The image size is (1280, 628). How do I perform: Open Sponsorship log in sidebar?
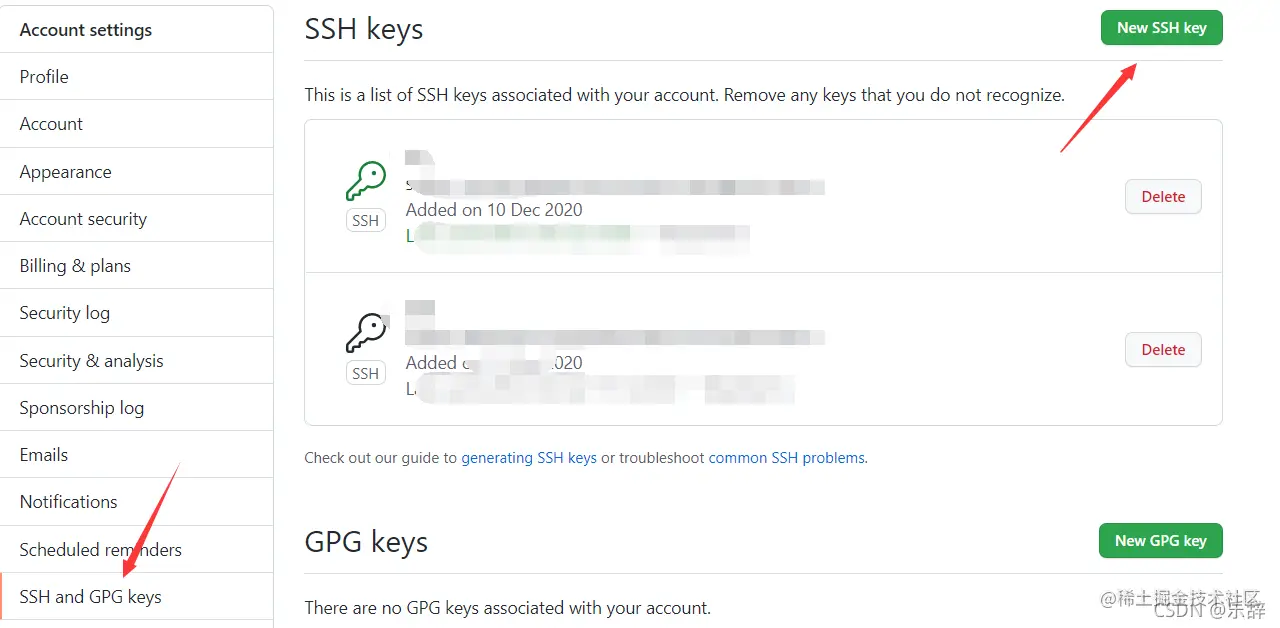[81, 408]
